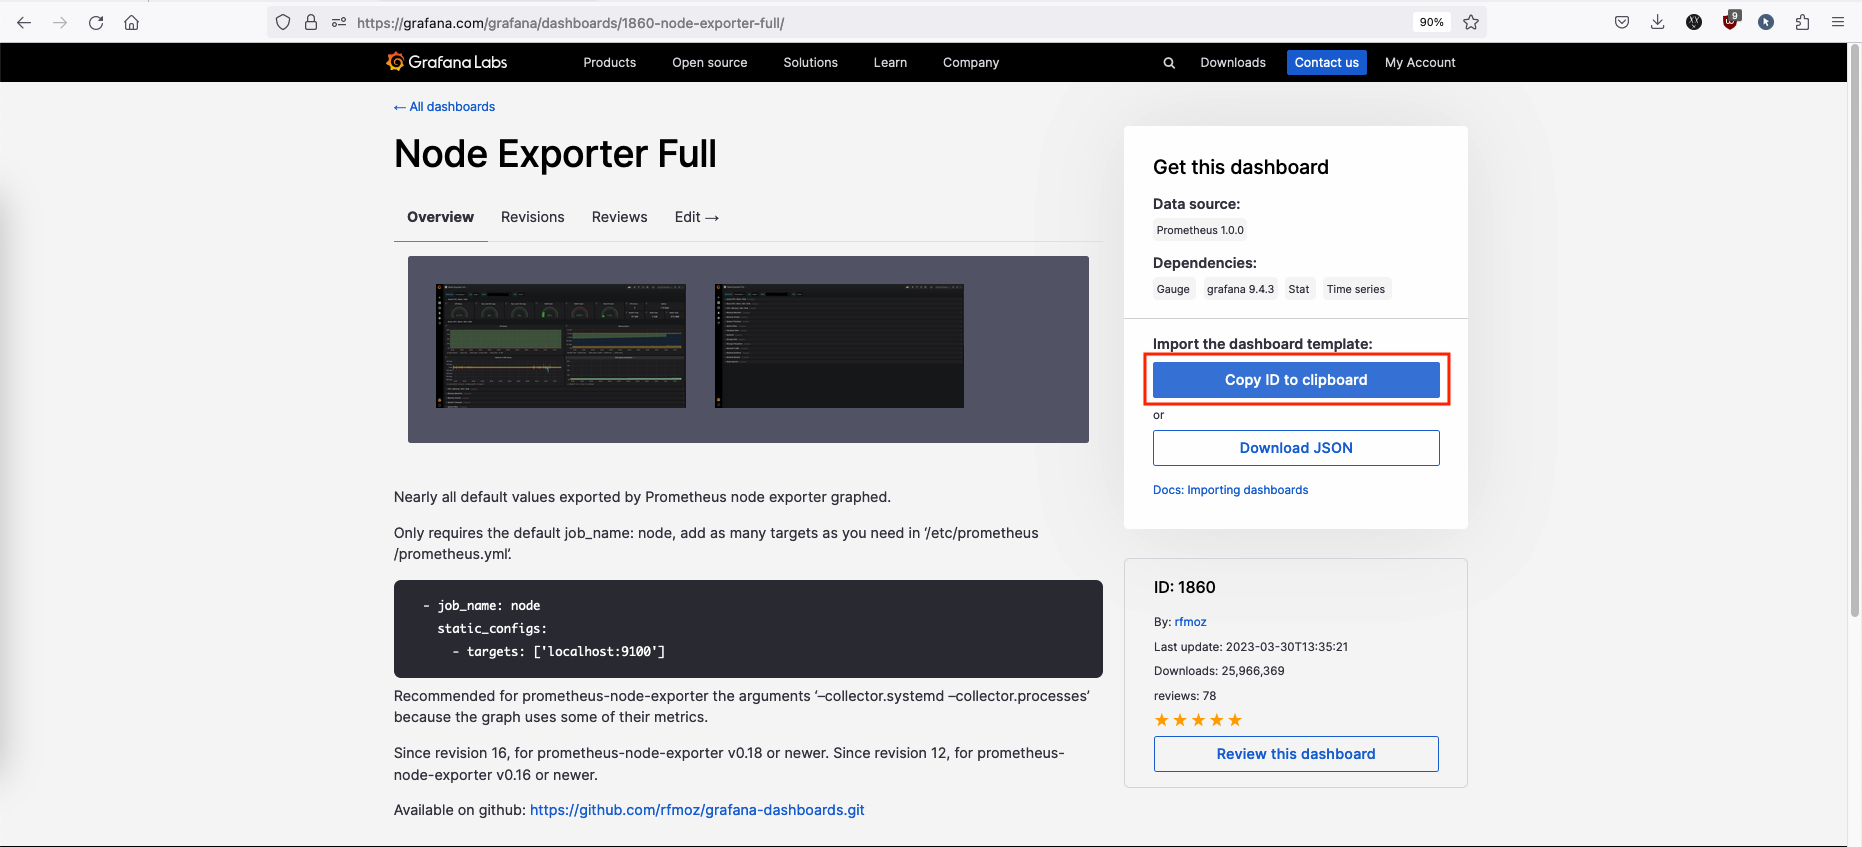Image resolution: width=1862 pixels, height=847 pixels.
Task: Open the first dashboard screenshot thumbnail
Action: point(561,345)
